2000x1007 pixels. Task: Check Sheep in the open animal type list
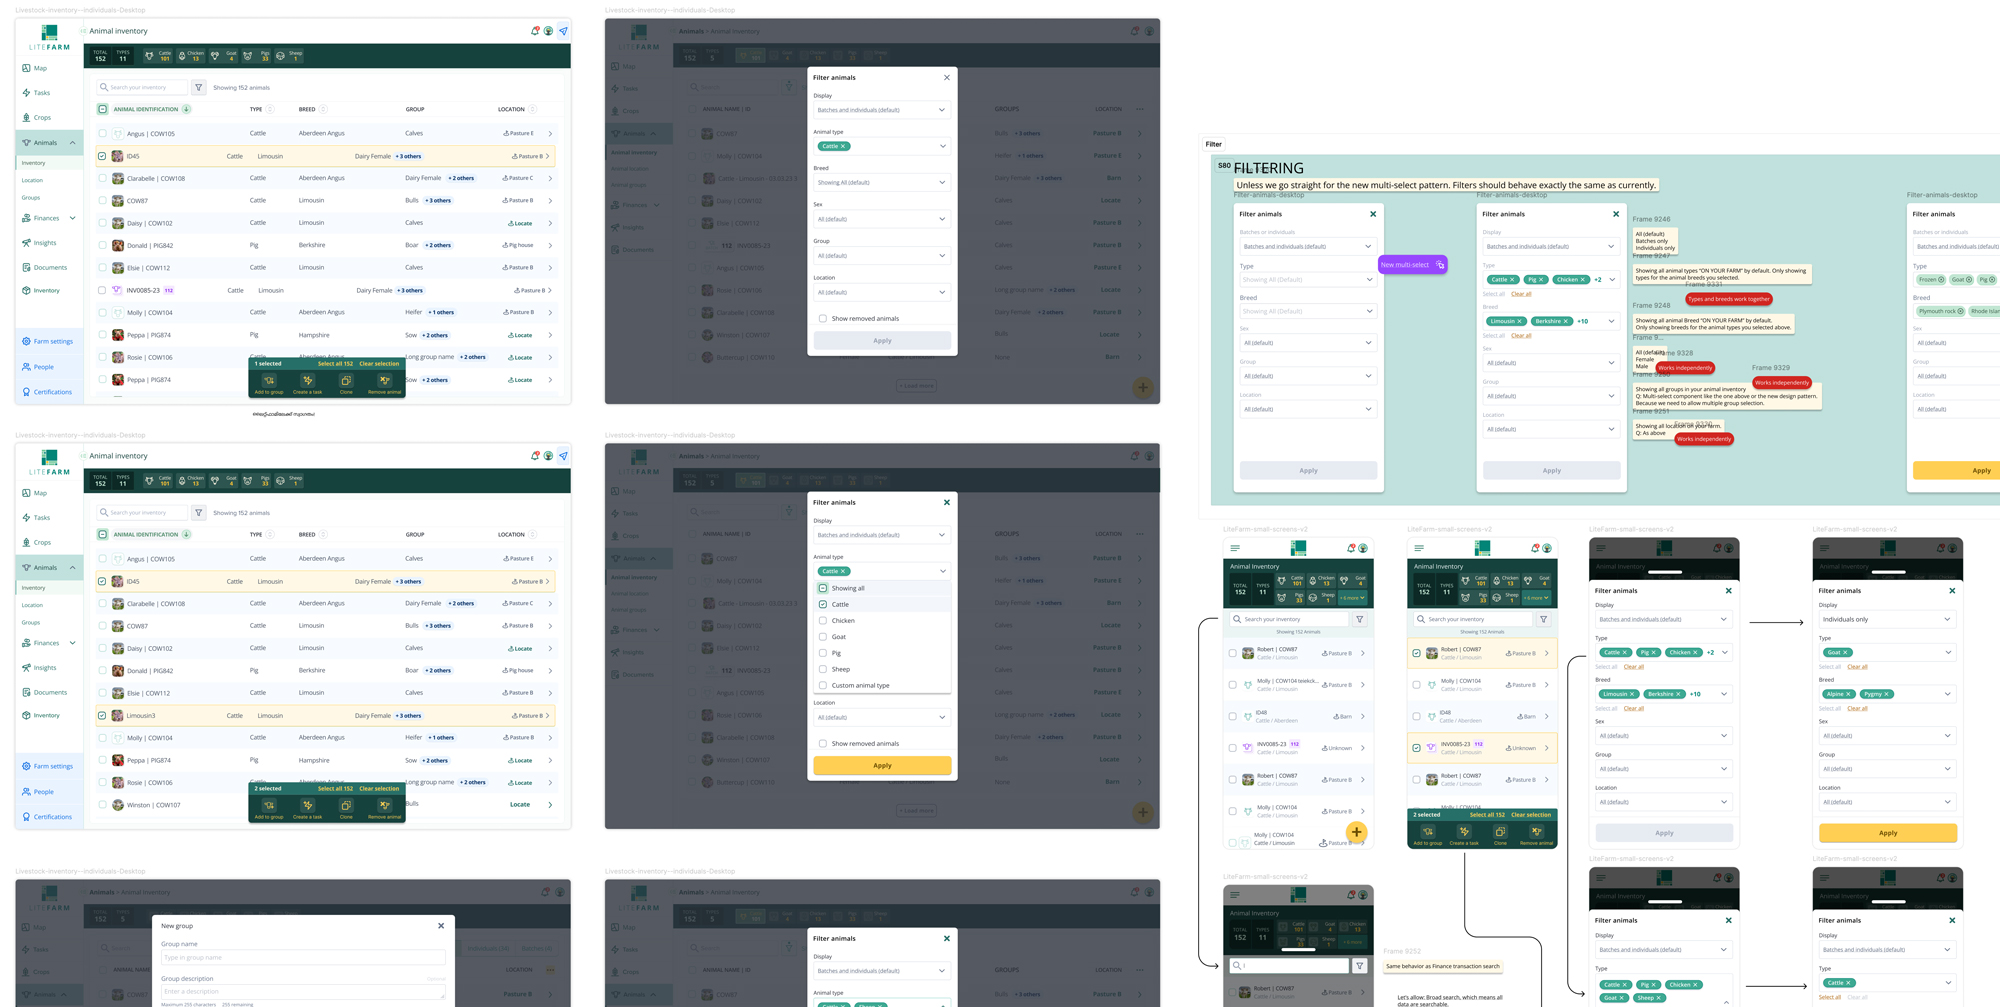pos(823,669)
